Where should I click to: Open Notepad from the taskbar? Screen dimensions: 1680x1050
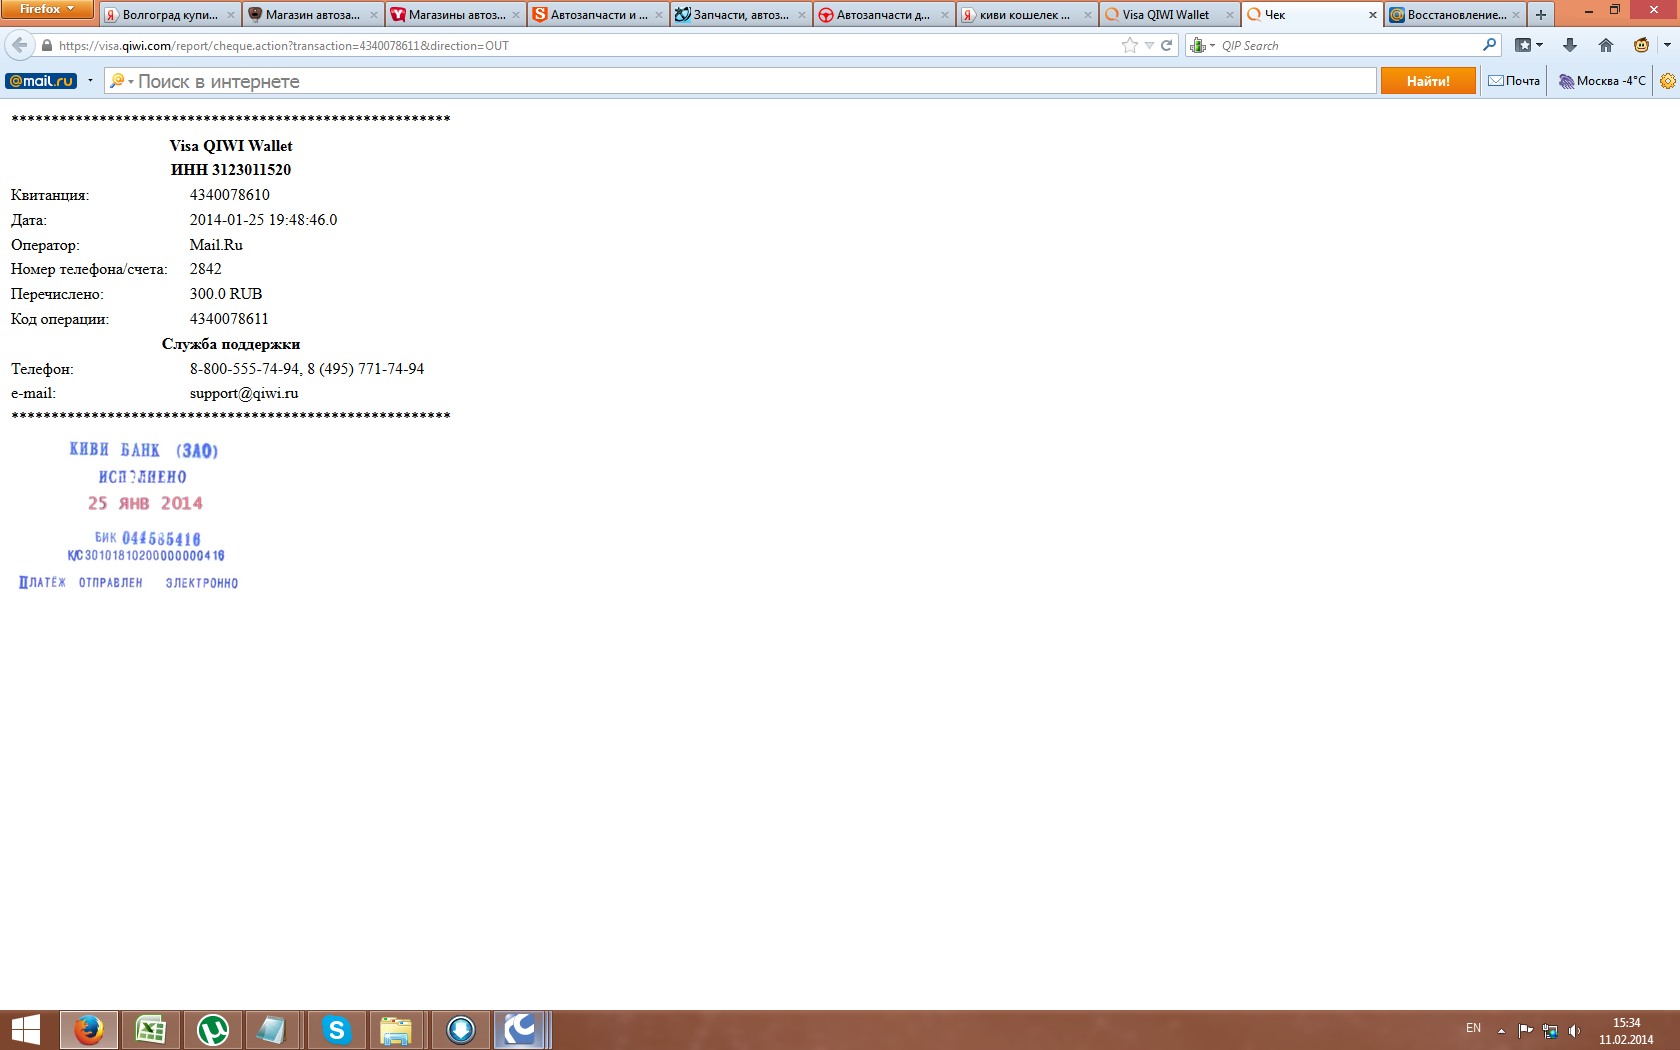click(271, 1030)
